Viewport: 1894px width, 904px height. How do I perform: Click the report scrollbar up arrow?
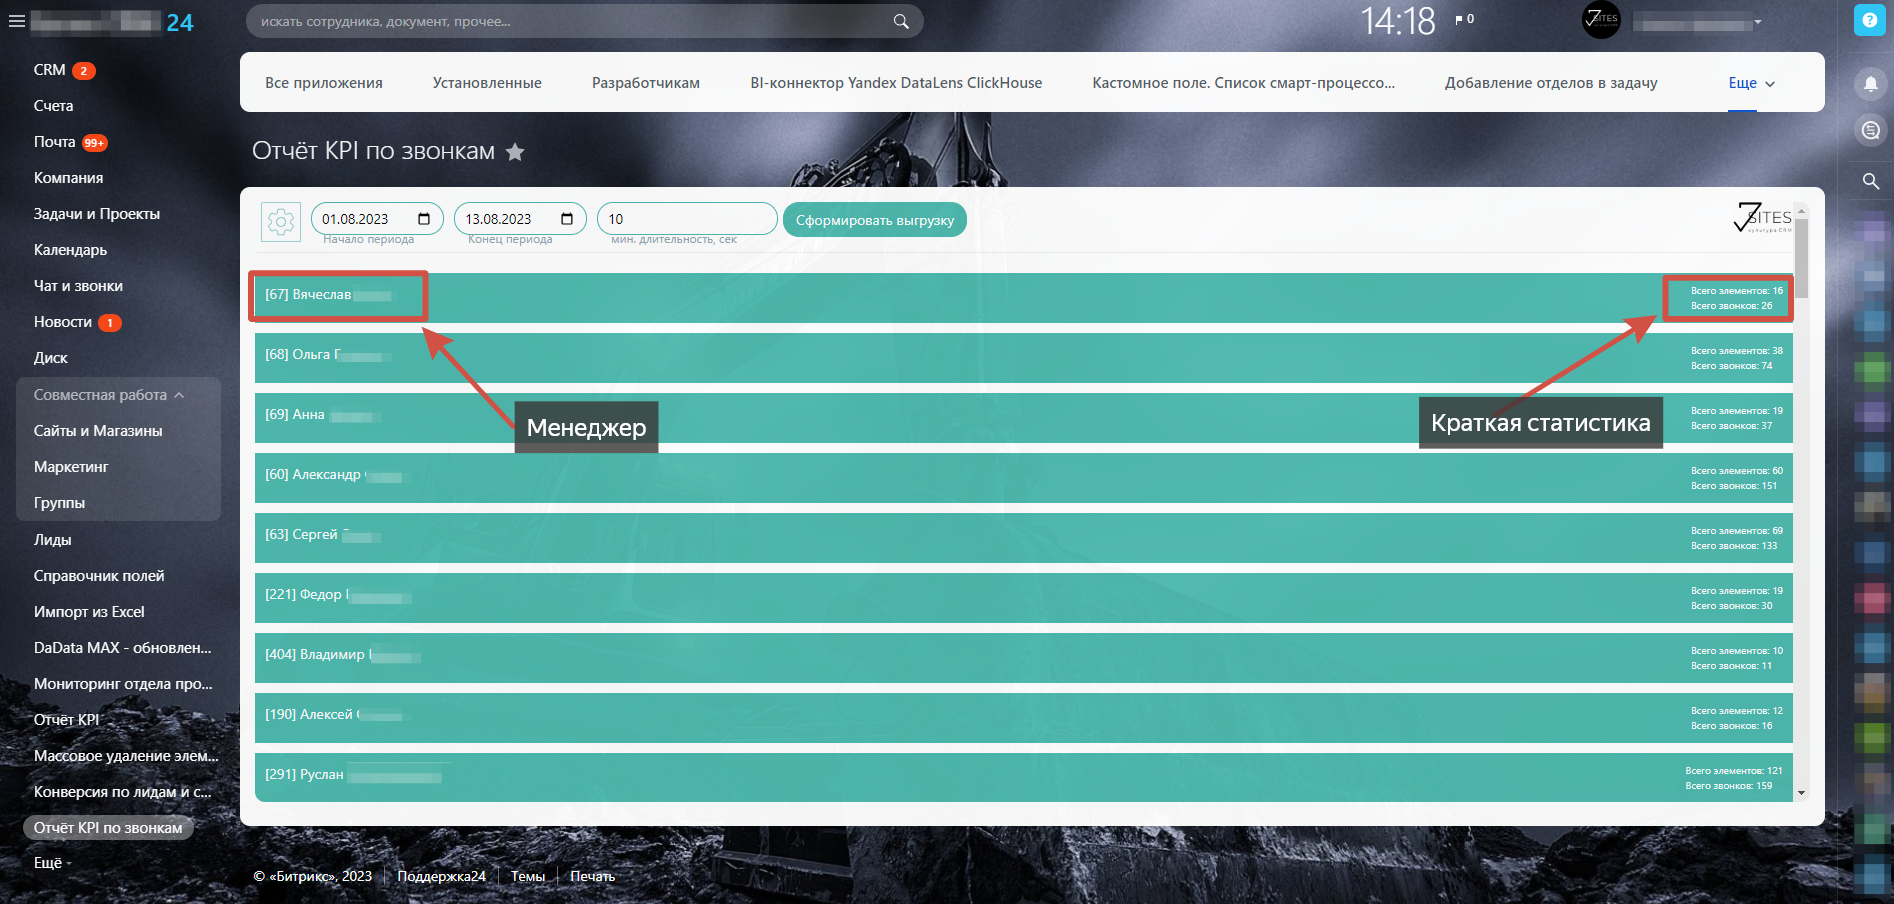pos(1801,211)
